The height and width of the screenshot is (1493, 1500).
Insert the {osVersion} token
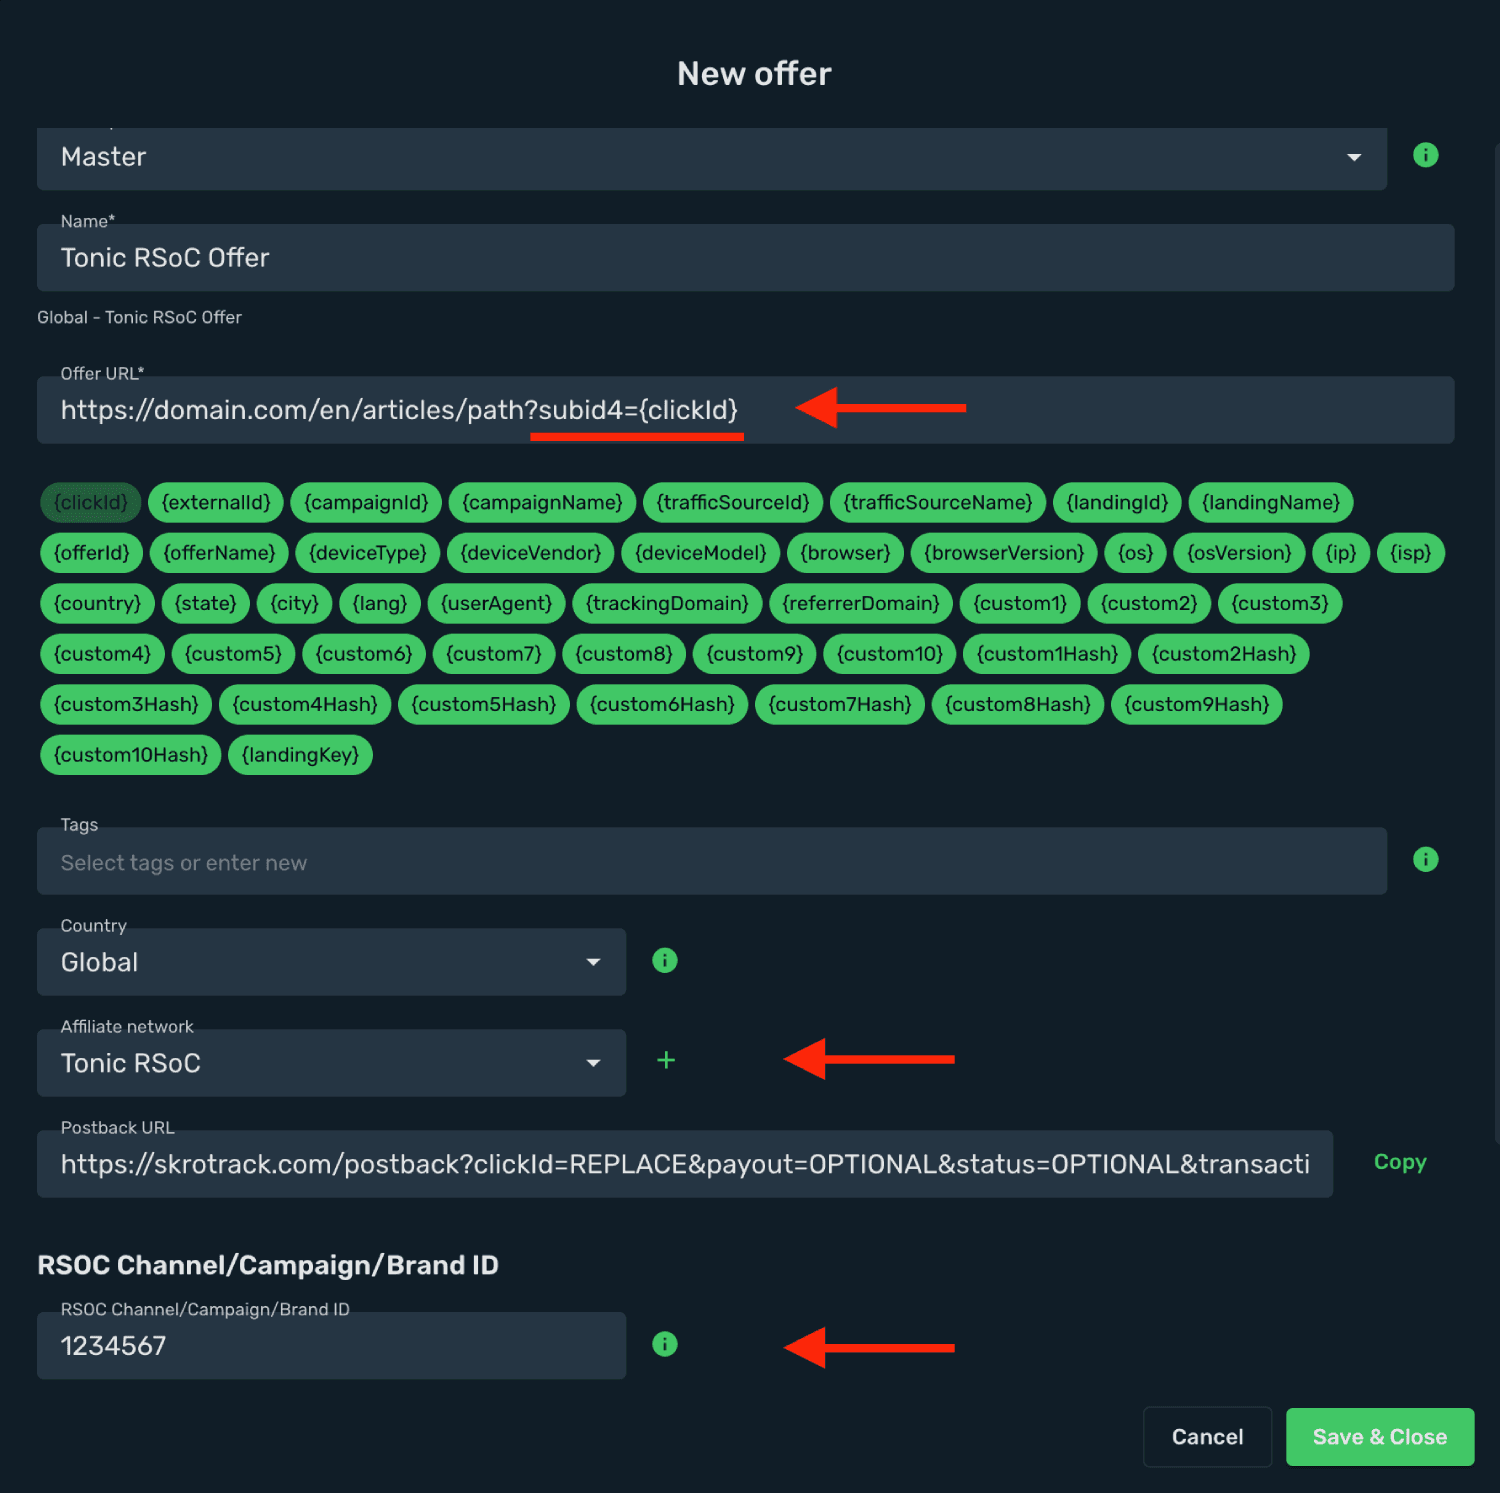1239,553
